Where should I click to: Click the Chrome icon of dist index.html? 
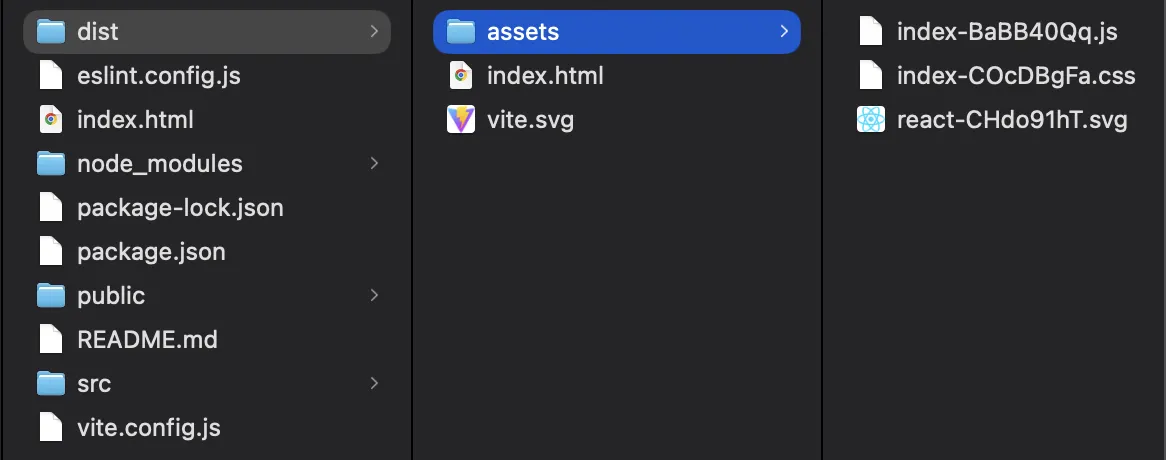click(x=461, y=76)
